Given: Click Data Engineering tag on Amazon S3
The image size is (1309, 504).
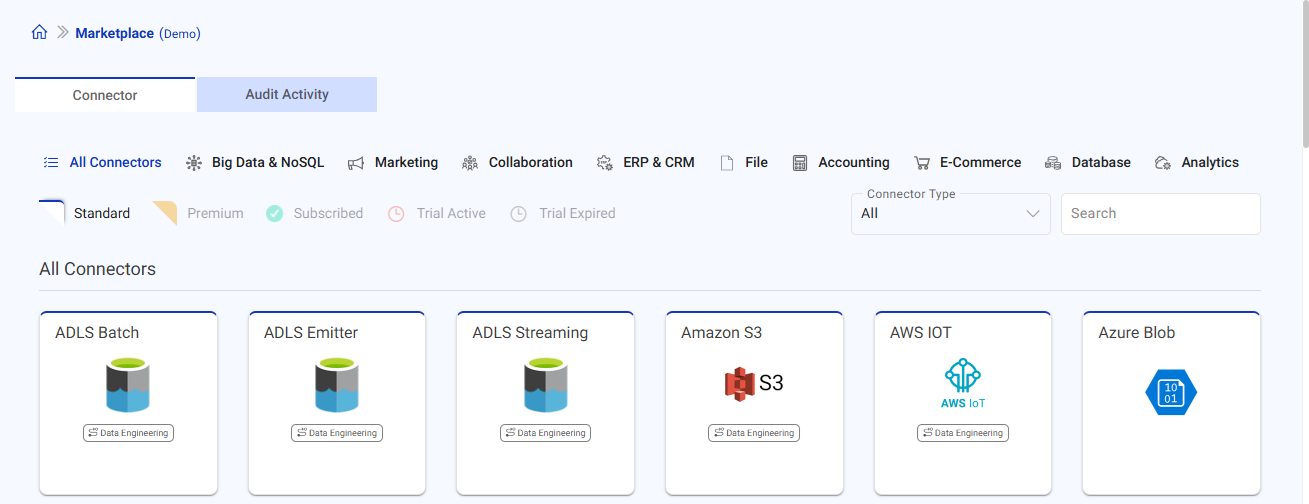Looking at the screenshot, I should (x=754, y=433).
